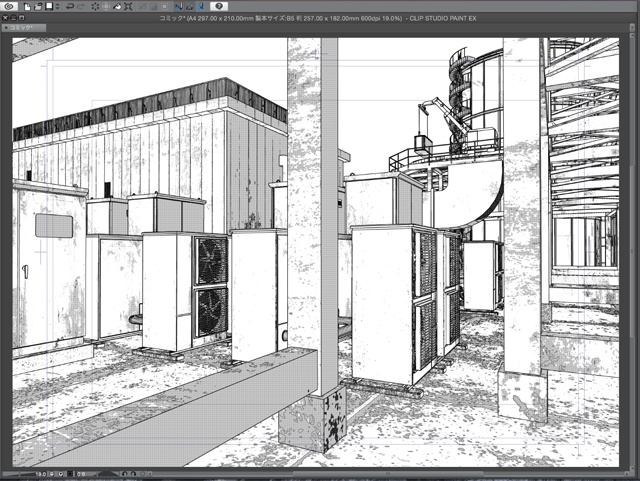The width and height of the screenshot is (640, 481).
Task: Click the canvas rotation slider
Action: point(108,474)
